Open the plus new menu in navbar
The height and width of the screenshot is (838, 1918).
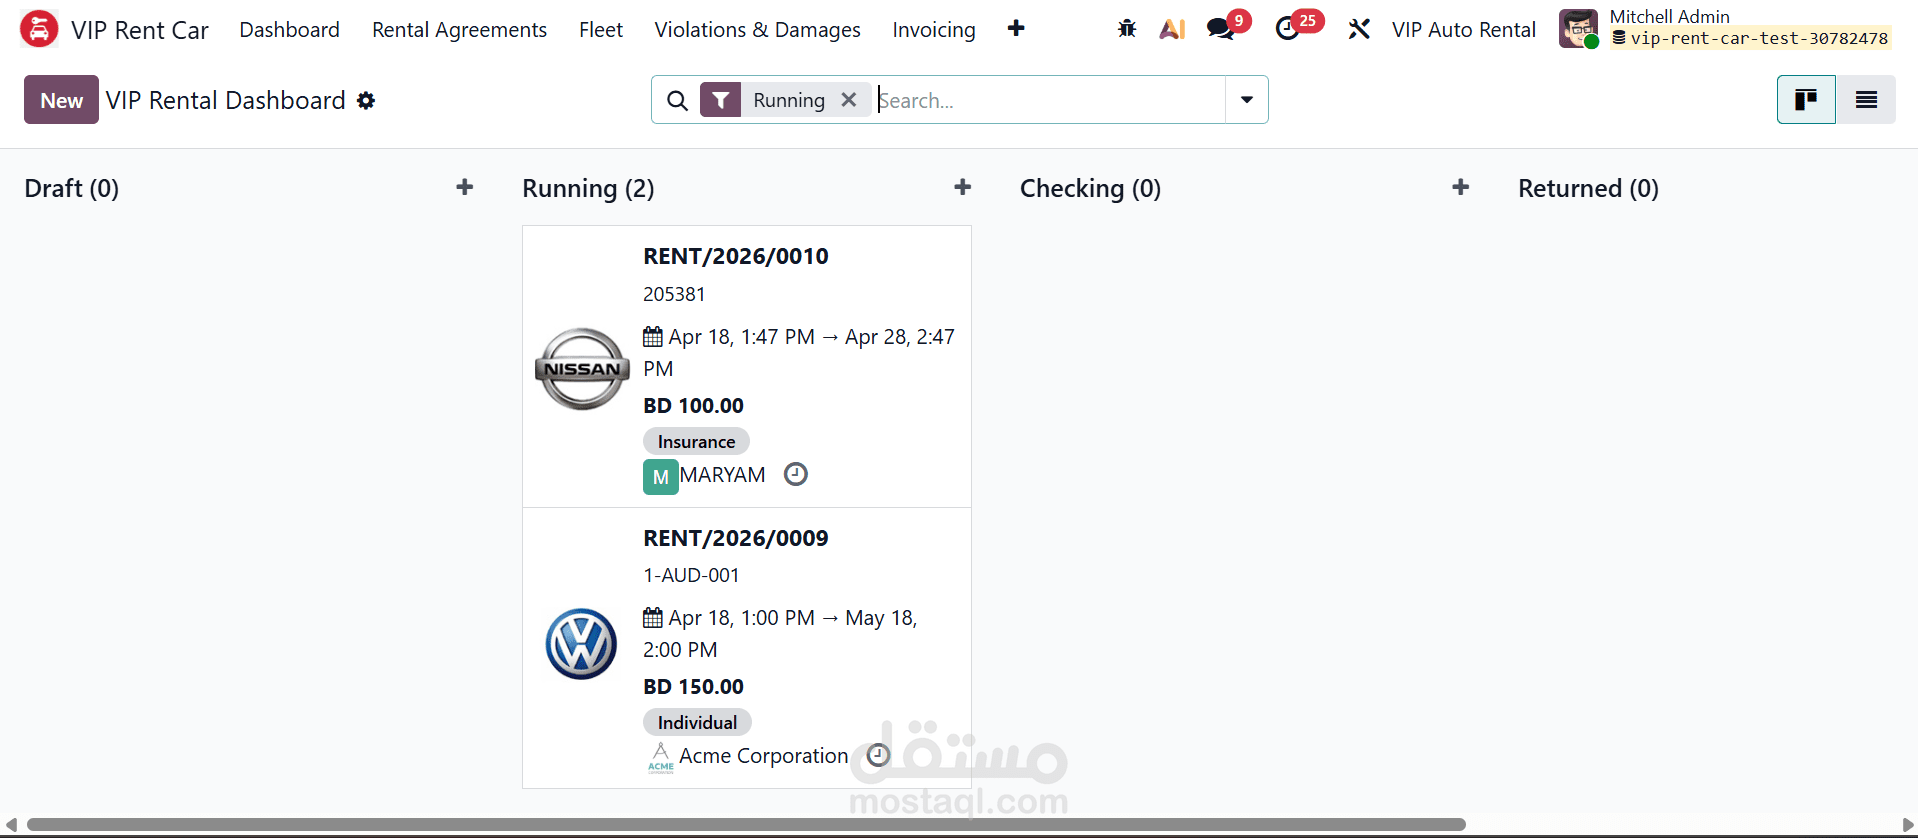tap(1016, 29)
